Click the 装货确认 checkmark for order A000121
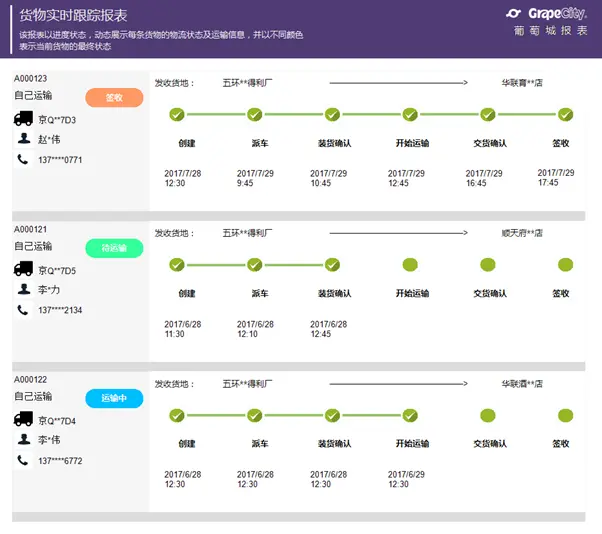The width and height of the screenshot is (602, 534). coord(332,265)
